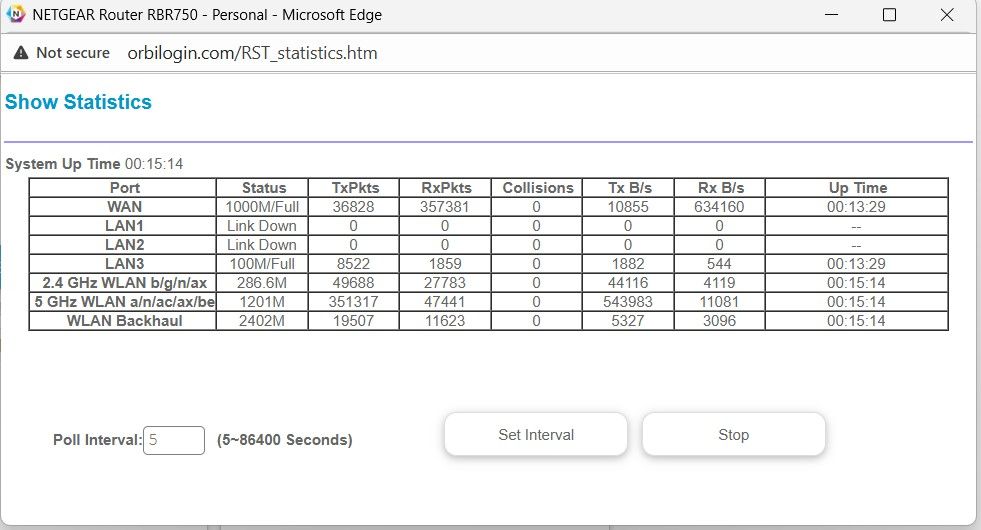Click the orbilogin.com address URL text
The width and height of the screenshot is (981, 530).
252,53
